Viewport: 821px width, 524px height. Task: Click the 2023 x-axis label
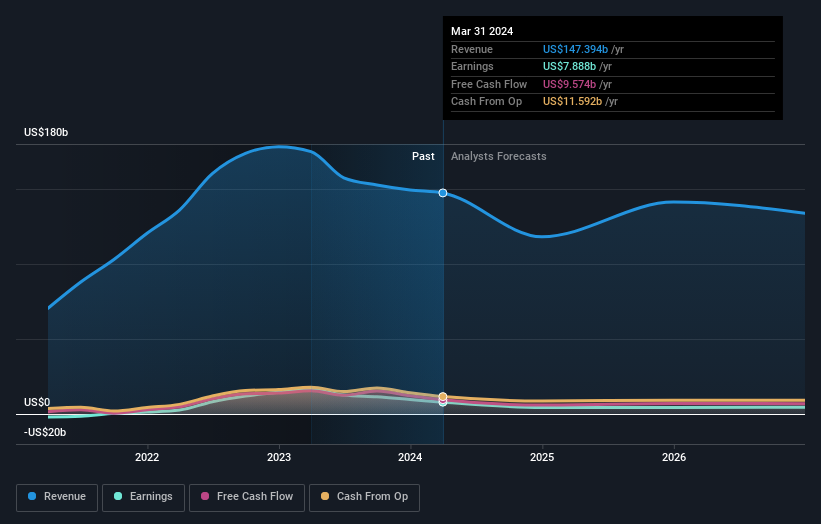coord(279,458)
